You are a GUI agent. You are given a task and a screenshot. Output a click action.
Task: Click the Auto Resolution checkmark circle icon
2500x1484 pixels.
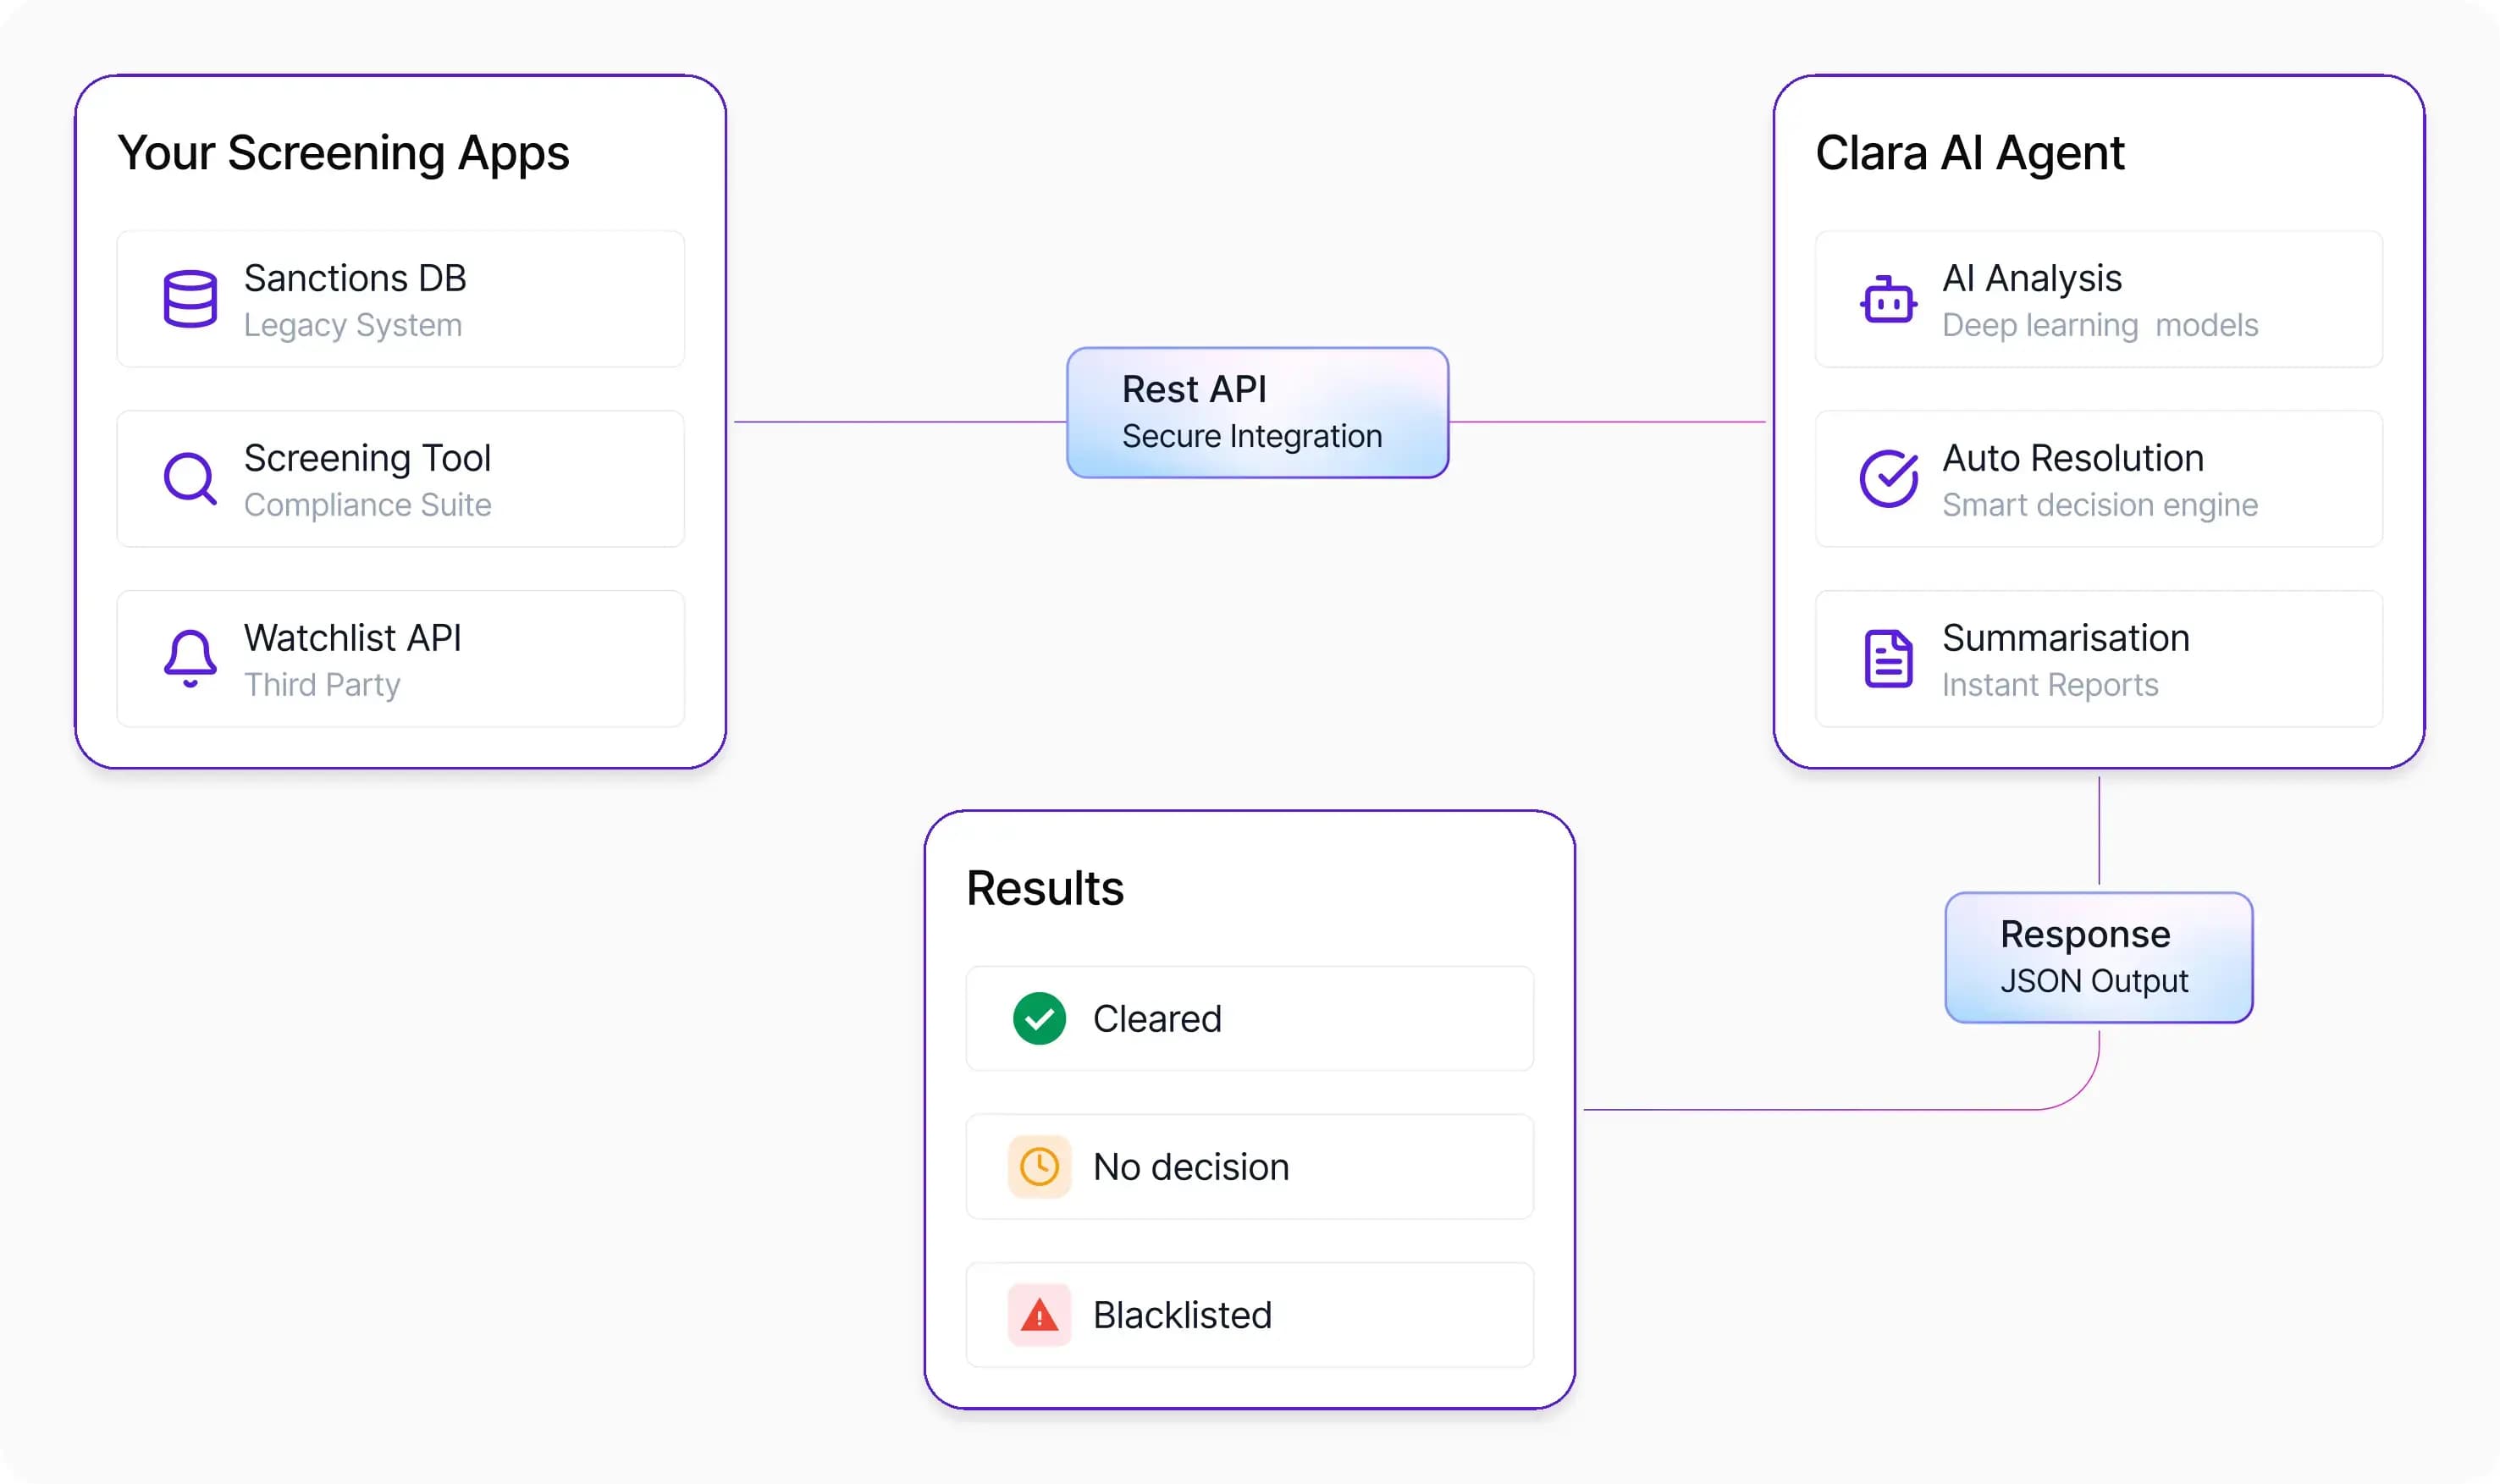(x=1888, y=478)
